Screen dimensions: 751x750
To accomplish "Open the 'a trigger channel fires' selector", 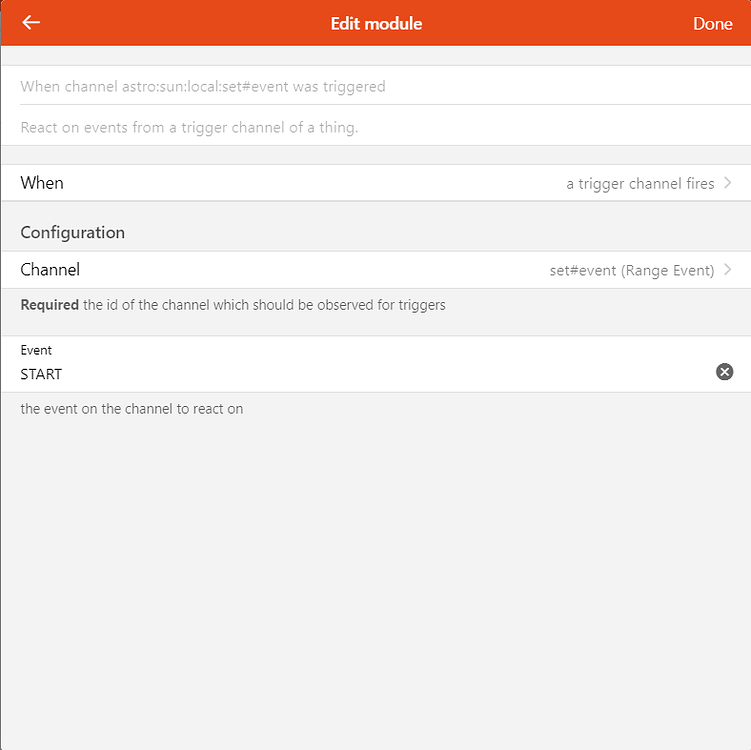I will [640, 183].
